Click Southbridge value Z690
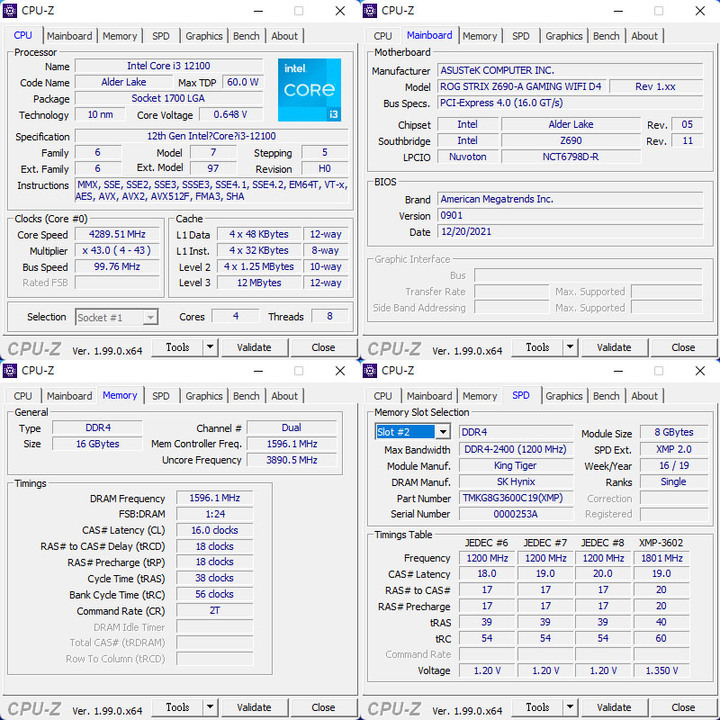720x720 pixels. pos(571,141)
